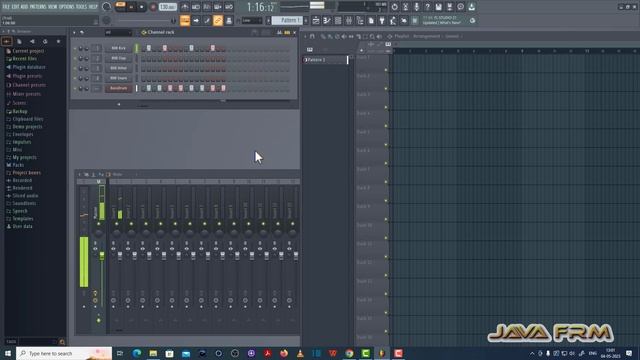Open the PATTERNS menu
The width and height of the screenshot is (640, 360).
point(38,7)
